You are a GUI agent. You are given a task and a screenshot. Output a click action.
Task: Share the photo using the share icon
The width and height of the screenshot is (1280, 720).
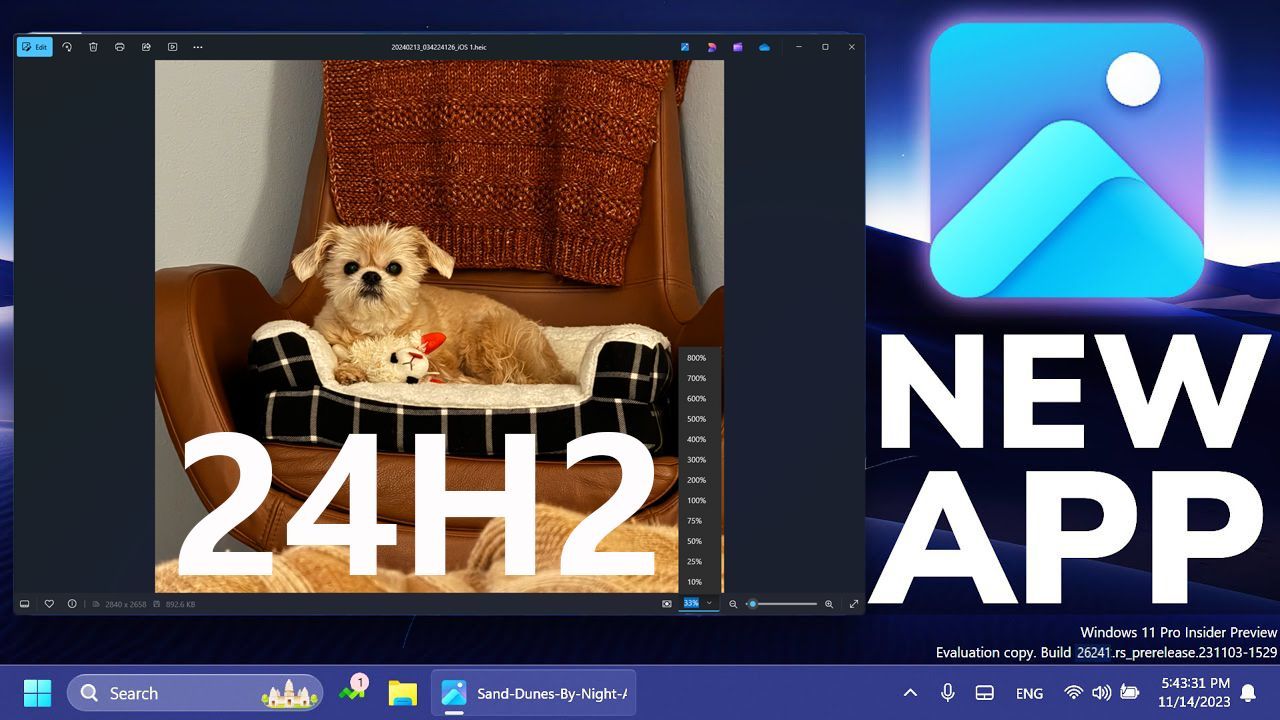146,47
